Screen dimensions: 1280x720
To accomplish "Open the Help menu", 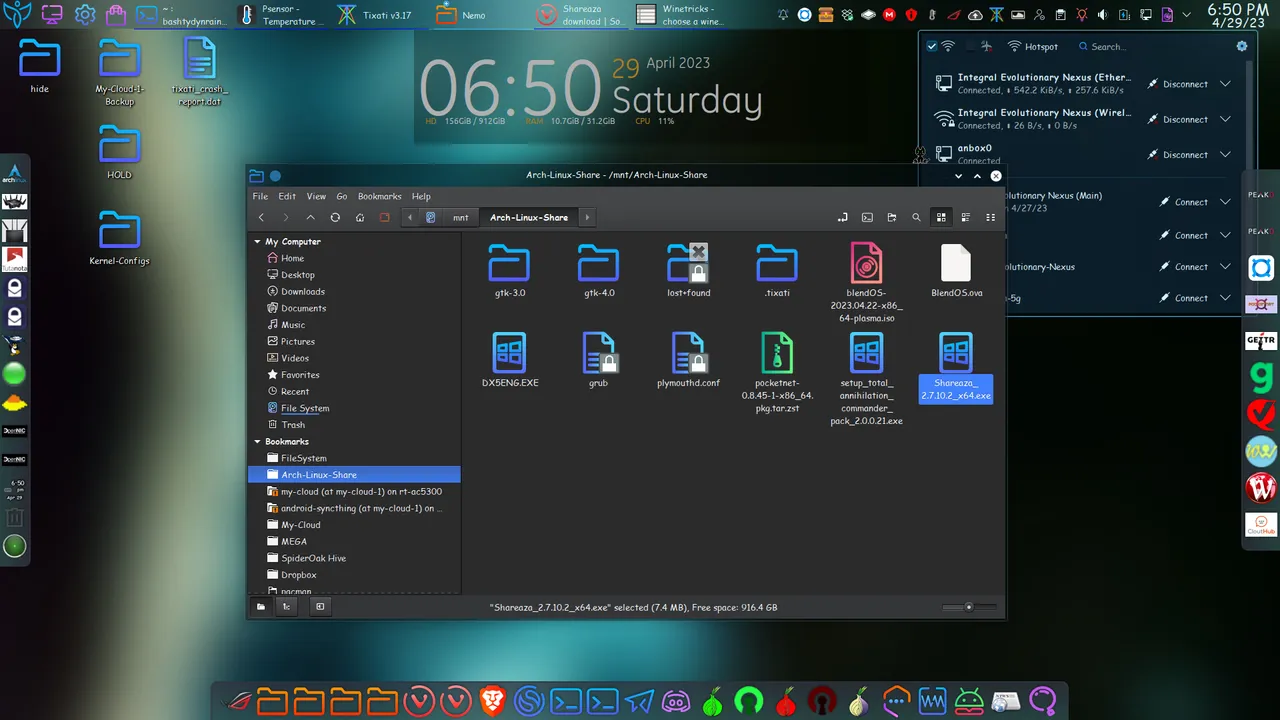I will (421, 196).
